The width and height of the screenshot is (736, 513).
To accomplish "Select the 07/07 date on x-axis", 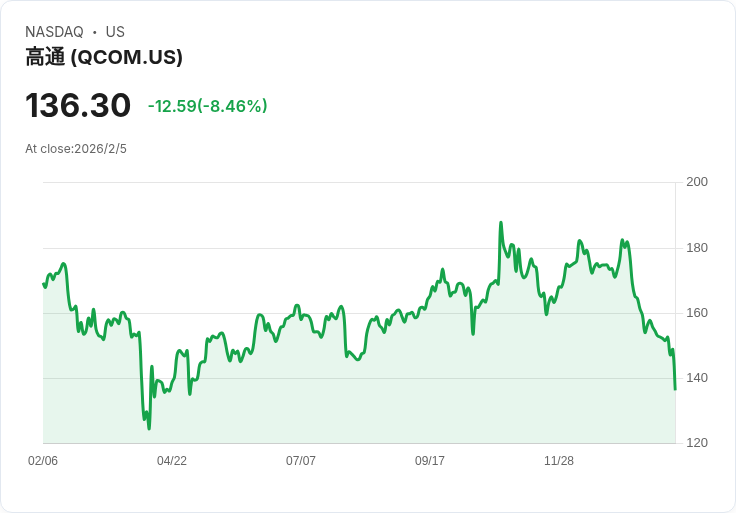I will (301, 461).
